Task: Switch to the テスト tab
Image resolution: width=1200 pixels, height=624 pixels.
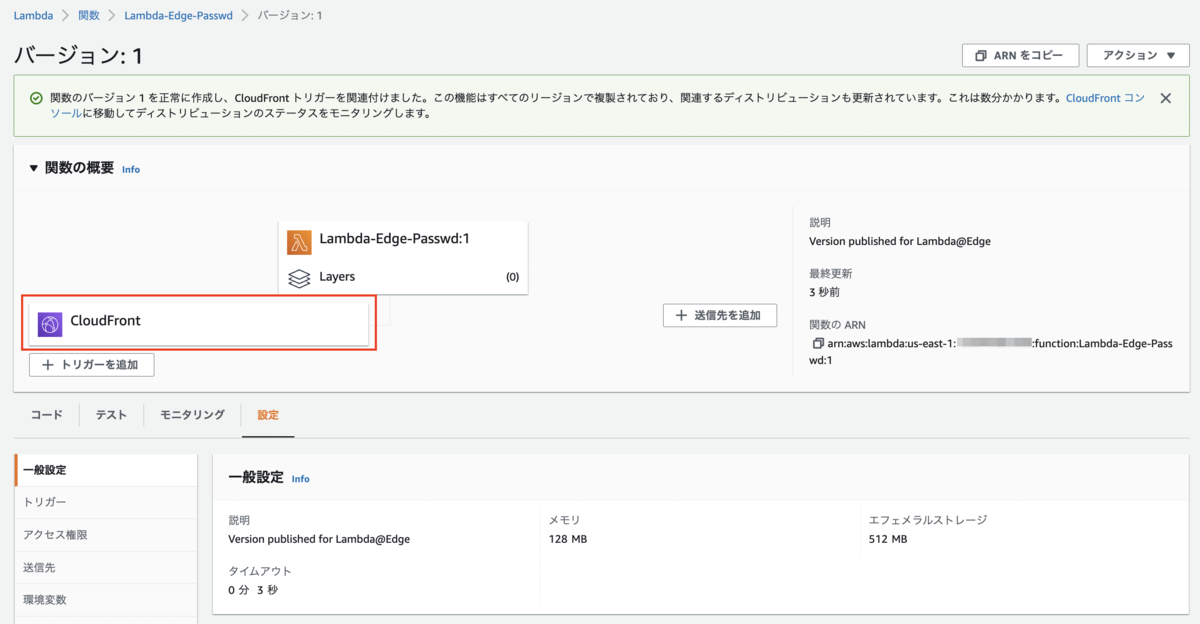Action: point(111,415)
